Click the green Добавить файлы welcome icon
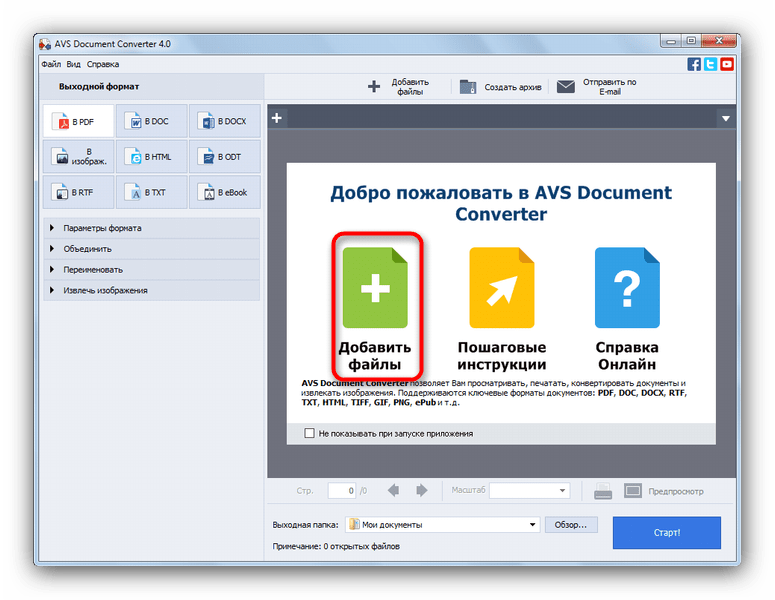Image resolution: width=775 pixels, height=600 pixels. [375, 288]
